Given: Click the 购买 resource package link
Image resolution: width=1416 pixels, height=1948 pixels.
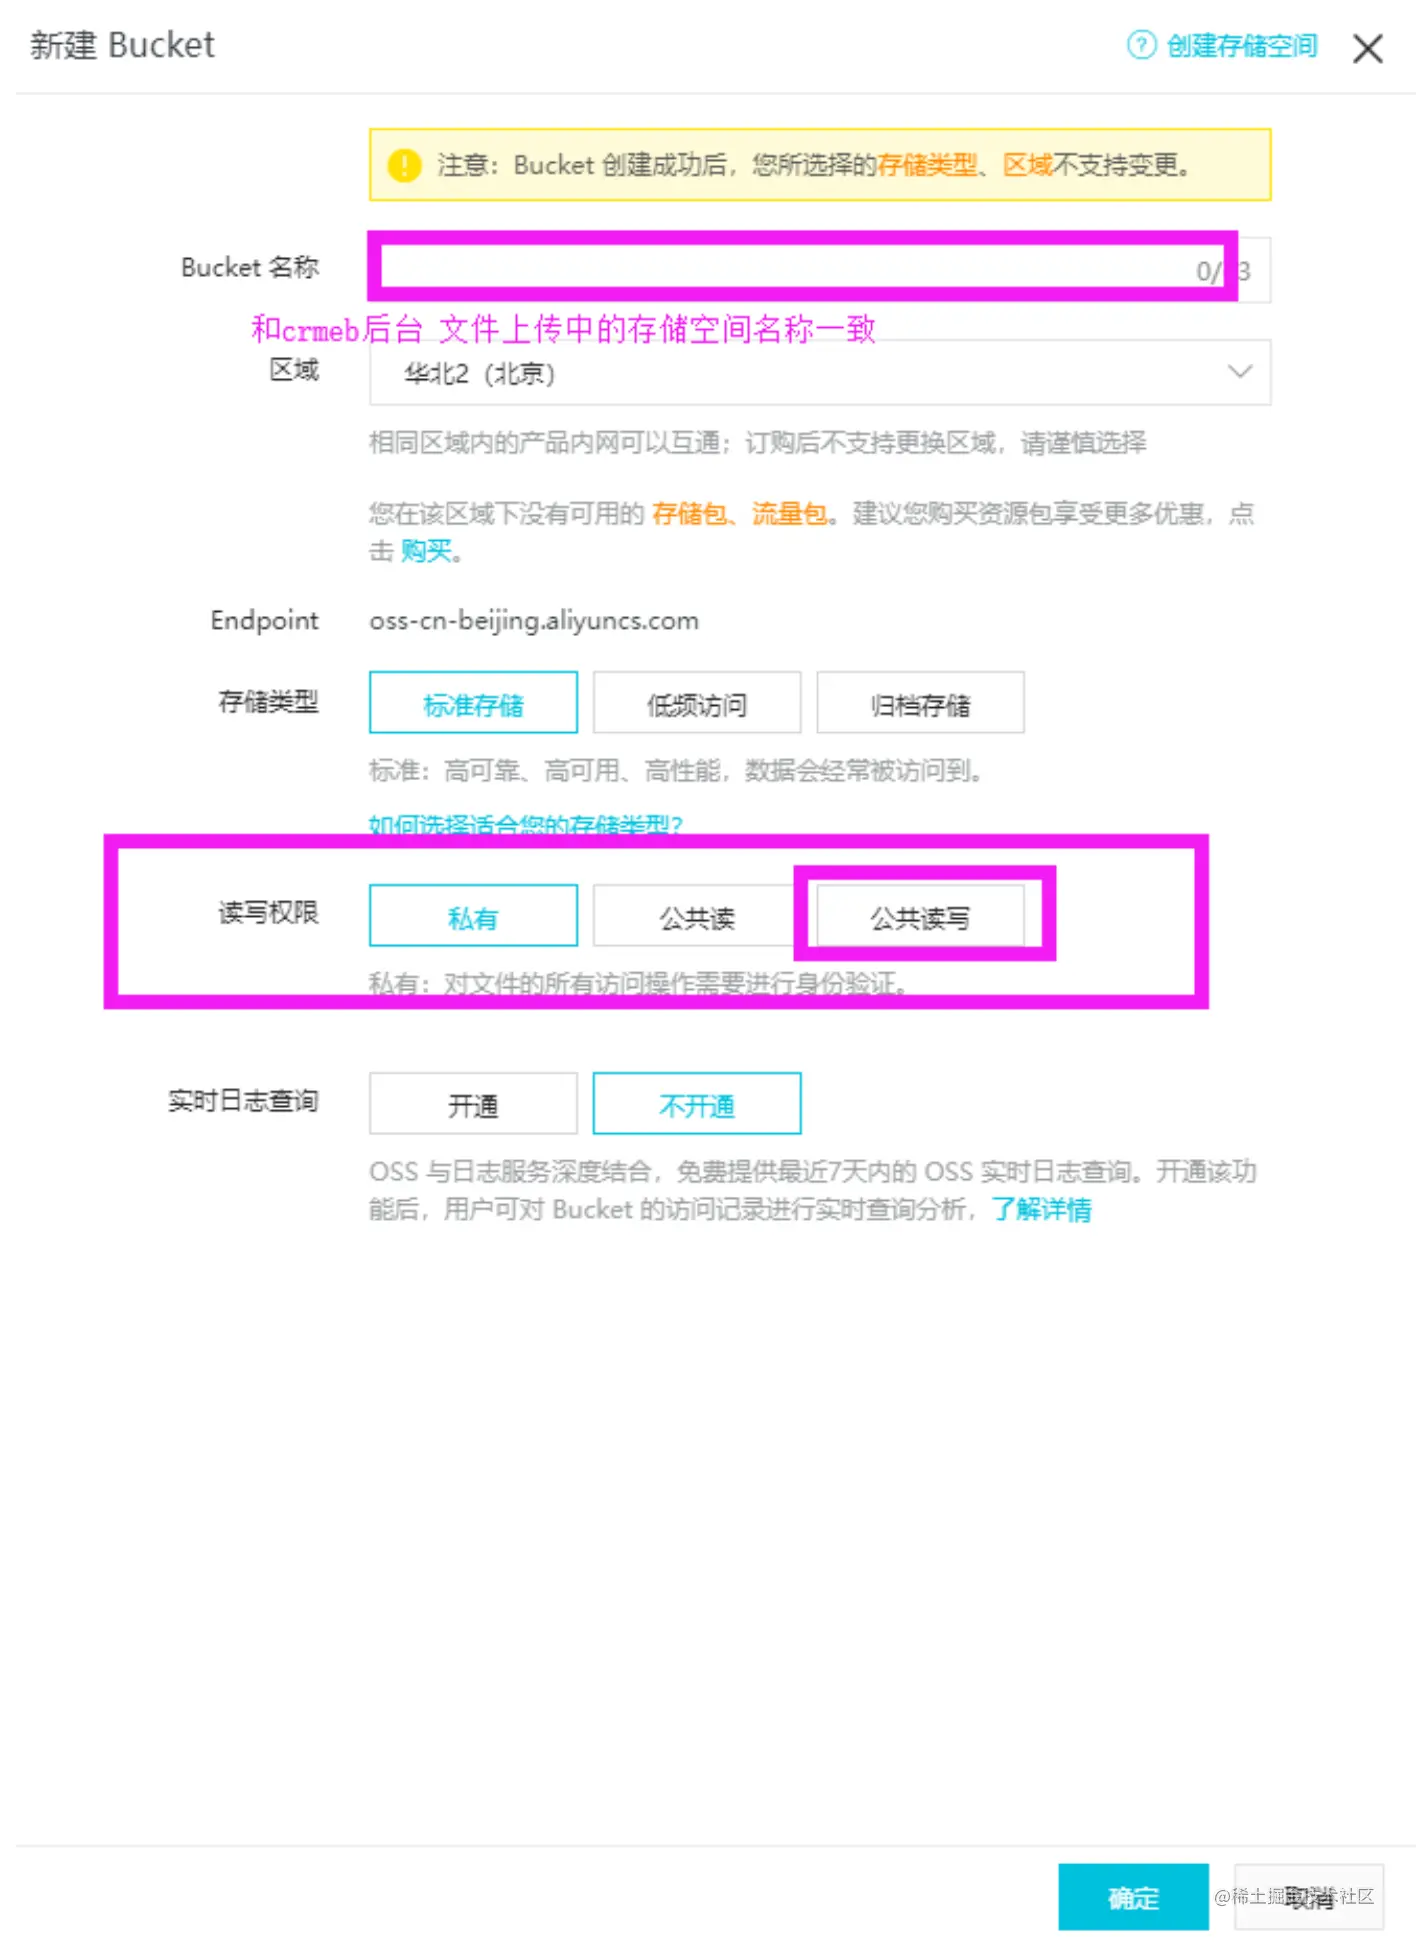Looking at the screenshot, I should coord(426,551).
